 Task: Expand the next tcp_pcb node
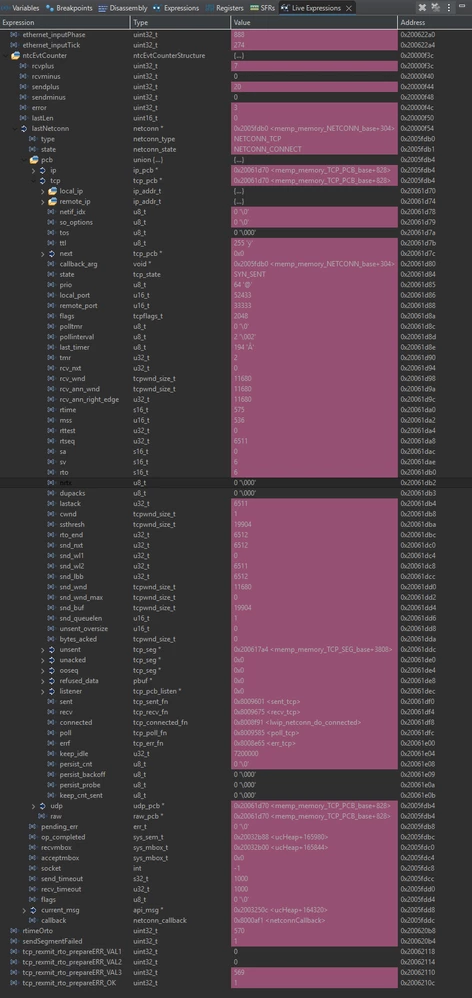[x=43, y=253]
